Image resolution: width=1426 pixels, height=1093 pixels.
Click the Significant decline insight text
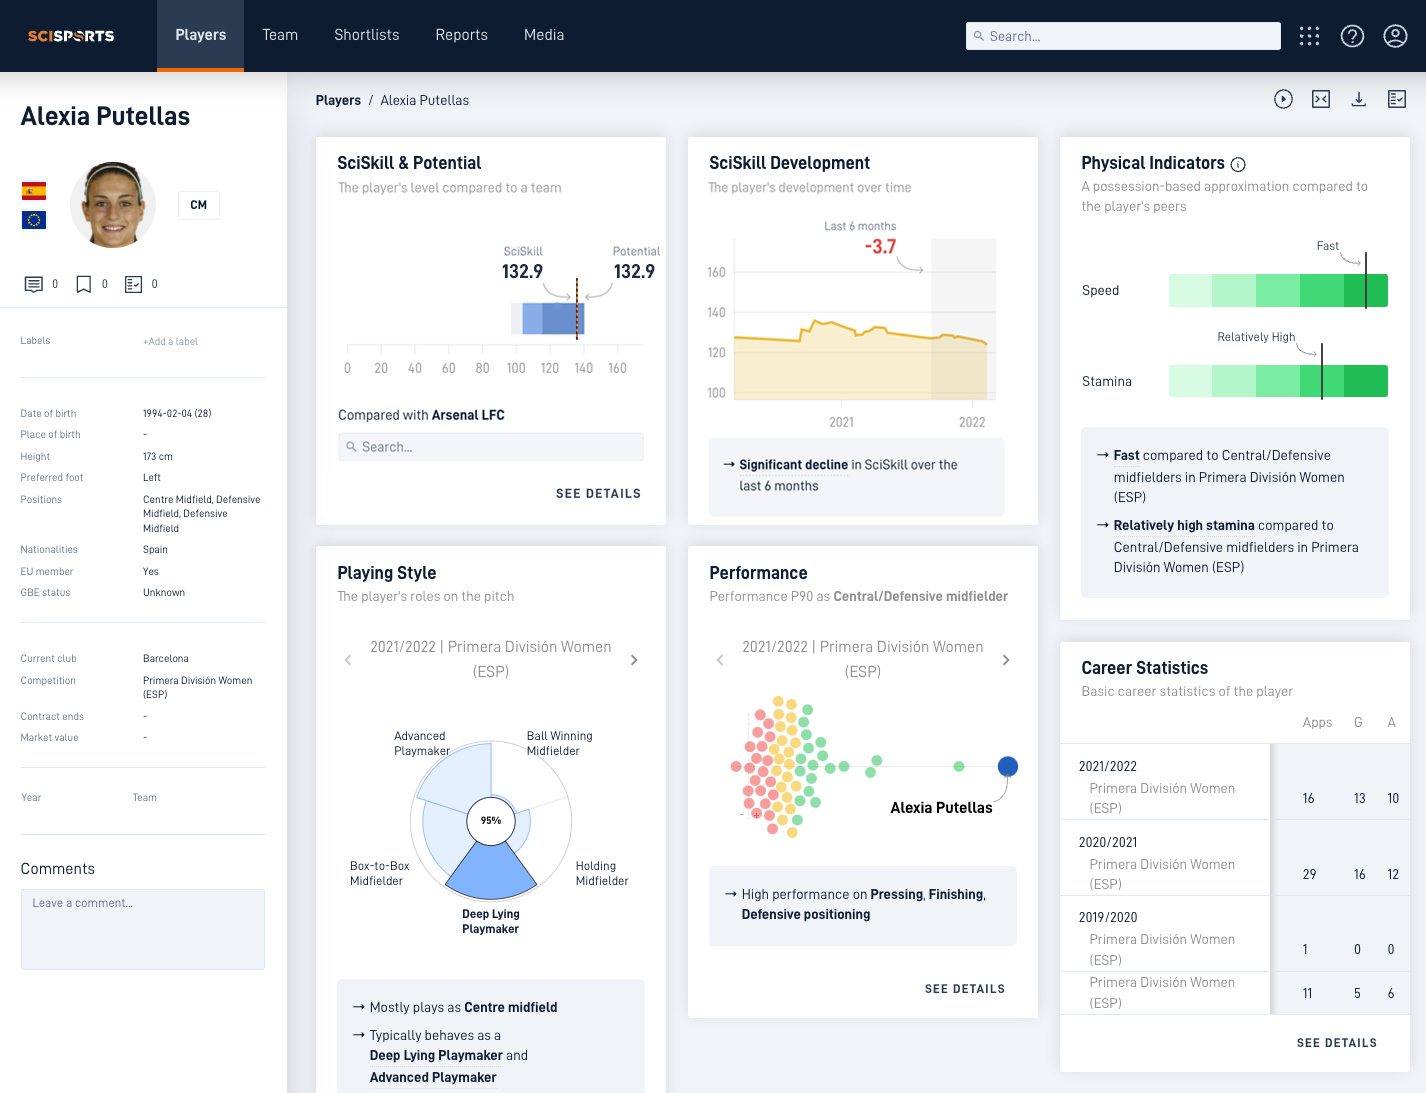(x=793, y=465)
